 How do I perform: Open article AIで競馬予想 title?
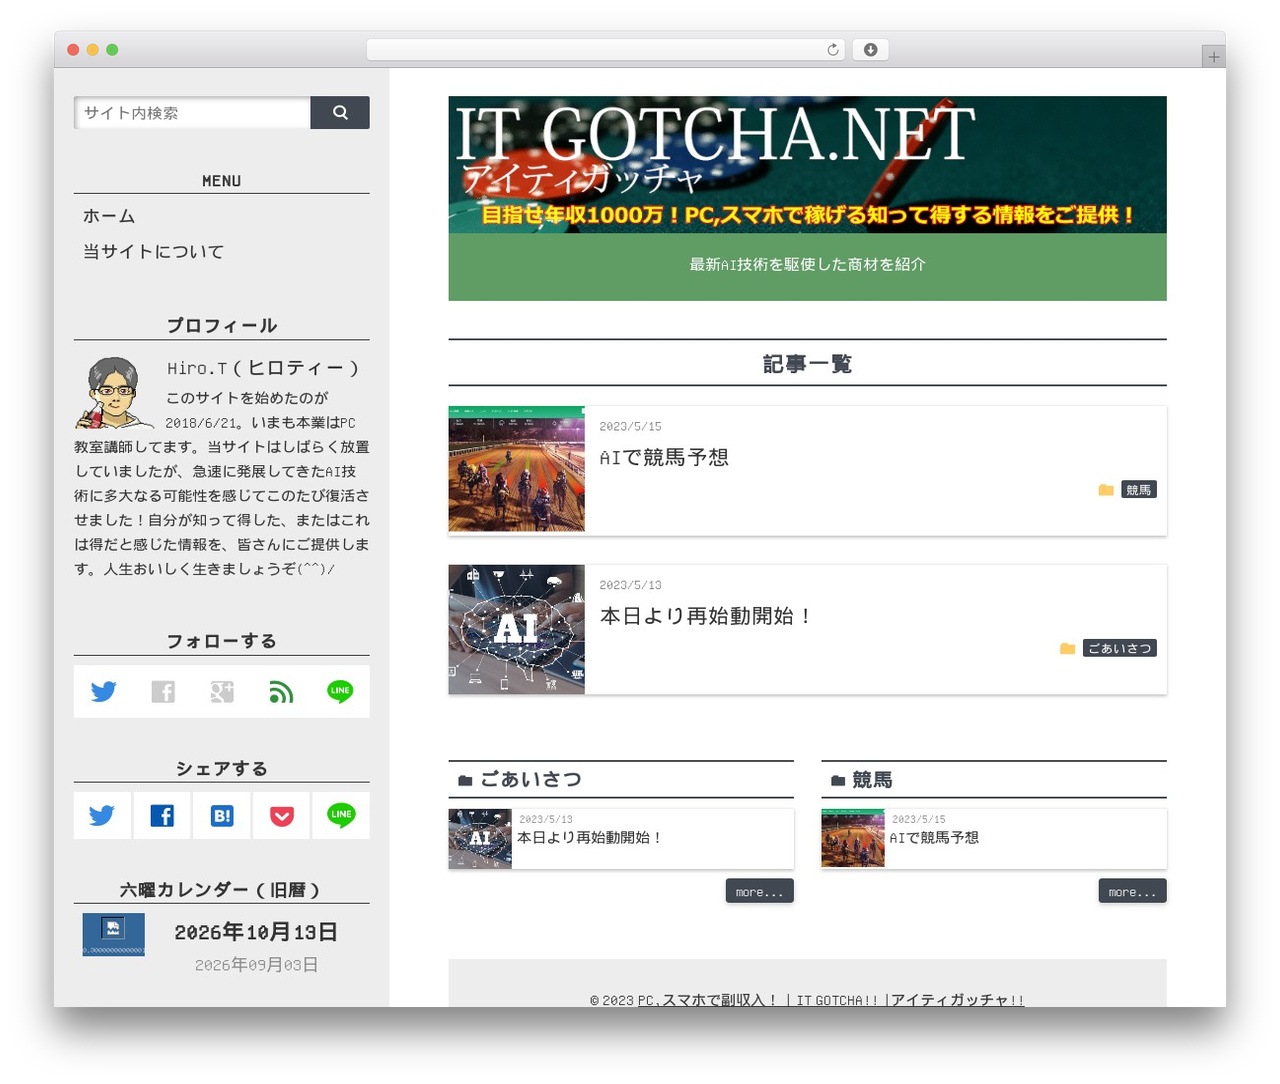point(664,458)
